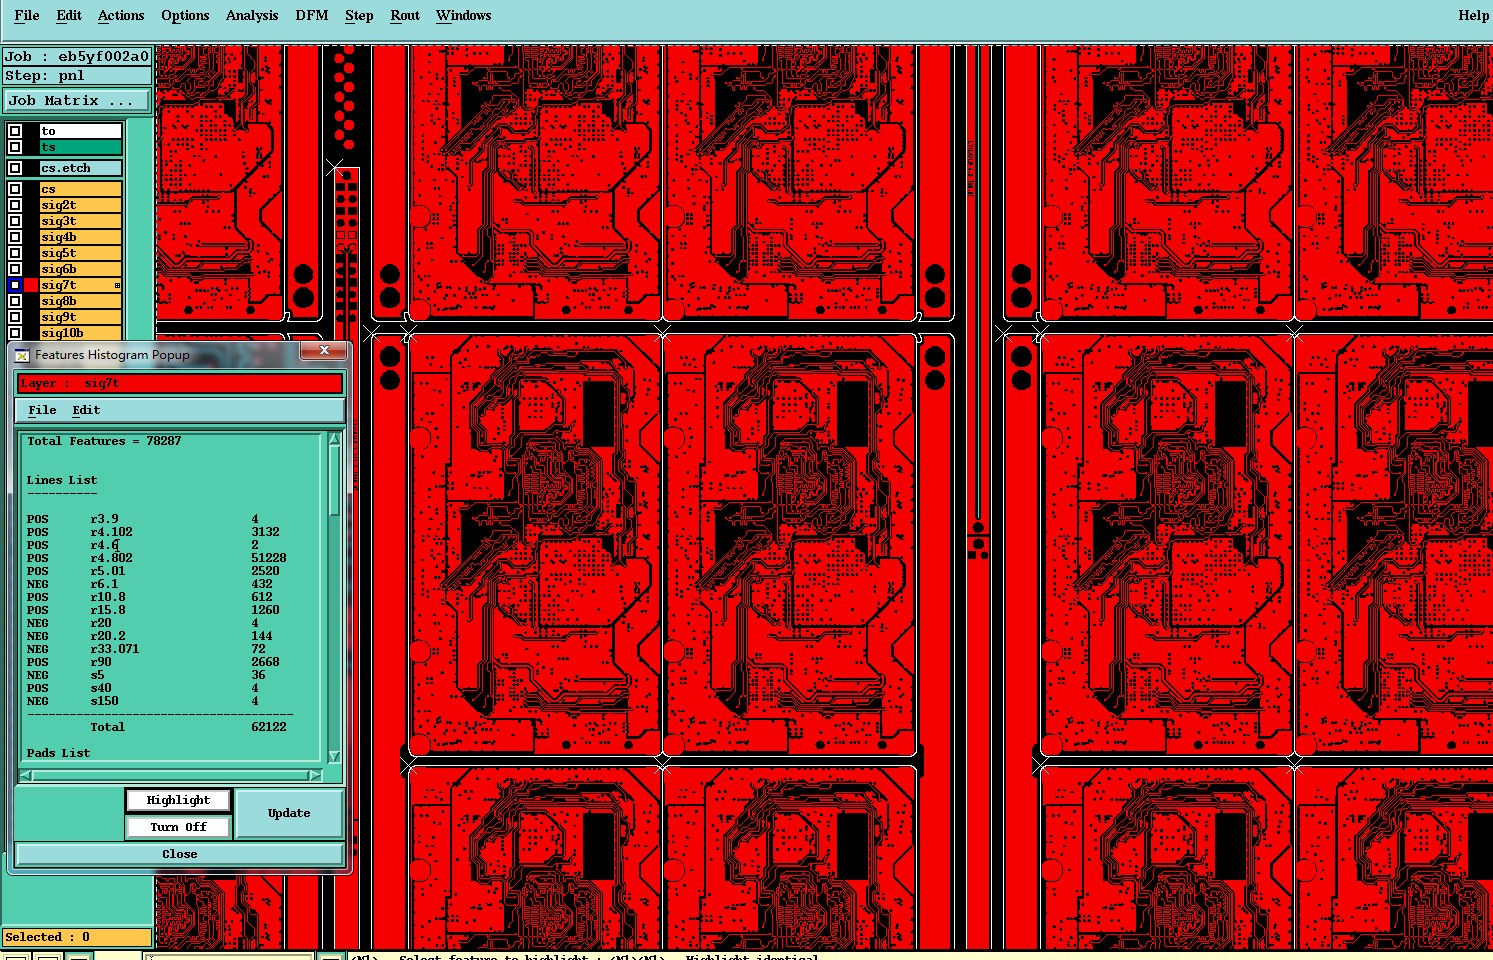Click the Highlight button in histogram popup

click(x=178, y=800)
